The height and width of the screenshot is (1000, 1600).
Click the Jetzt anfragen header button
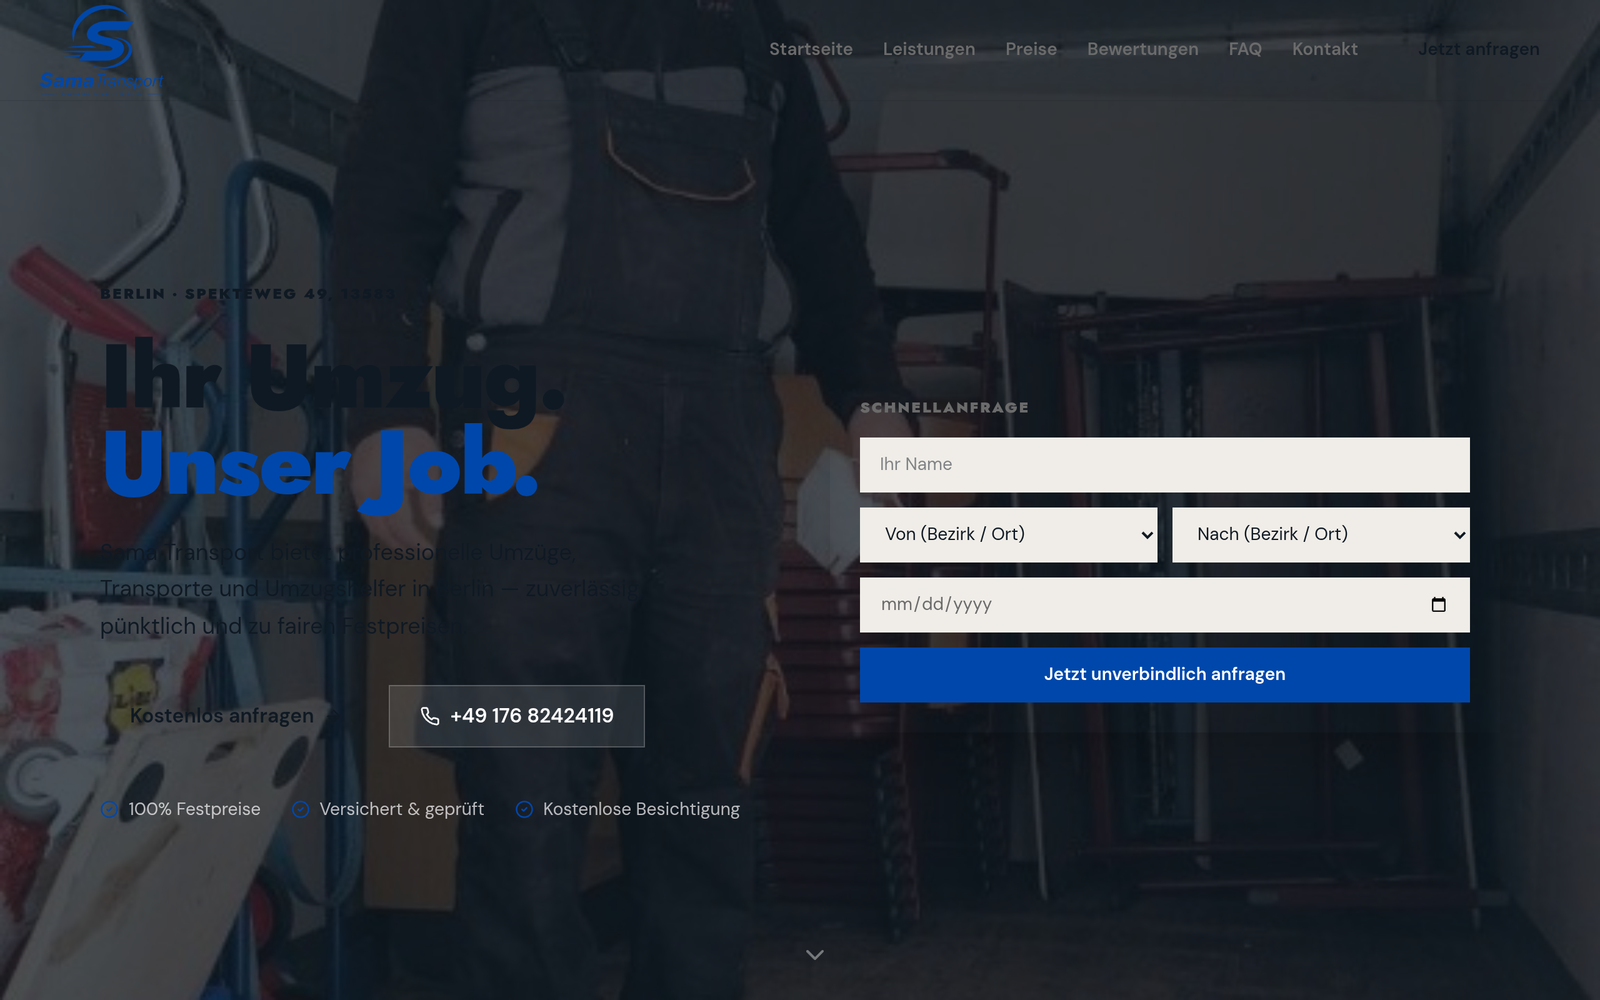click(x=1479, y=49)
